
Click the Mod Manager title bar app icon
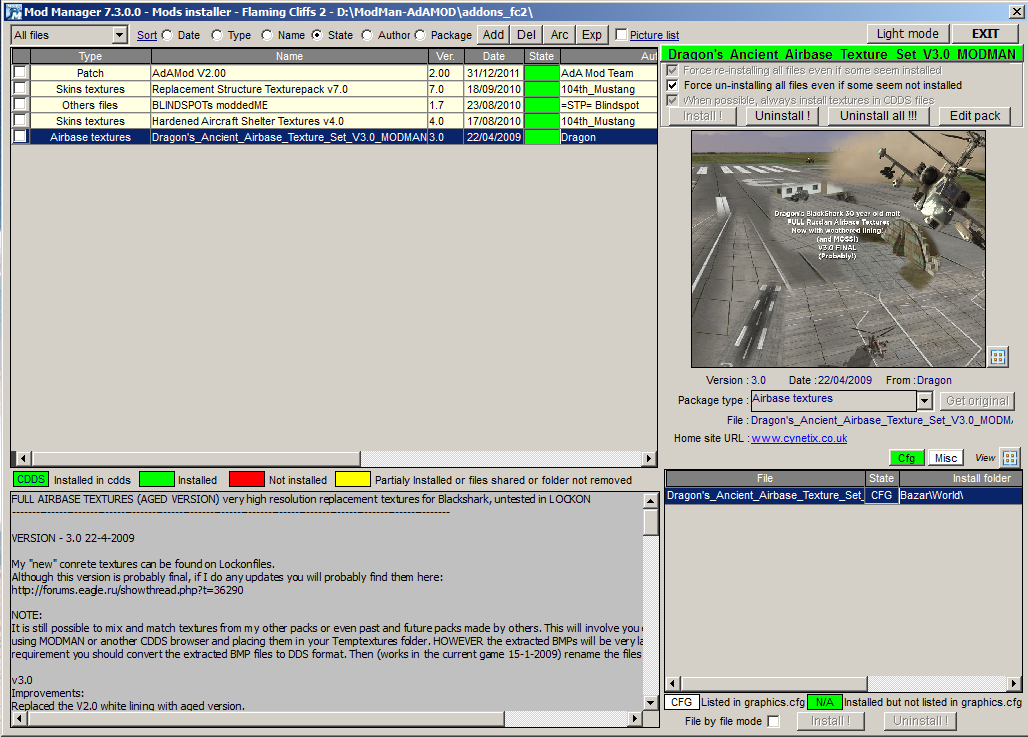[x=14, y=12]
